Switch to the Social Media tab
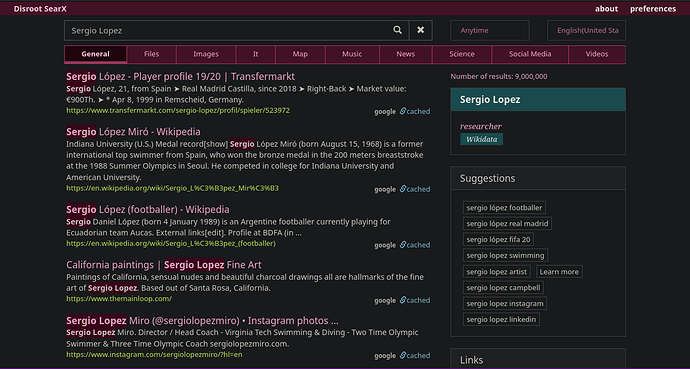The height and width of the screenshot is (369, 690). (x=530, y=54)
